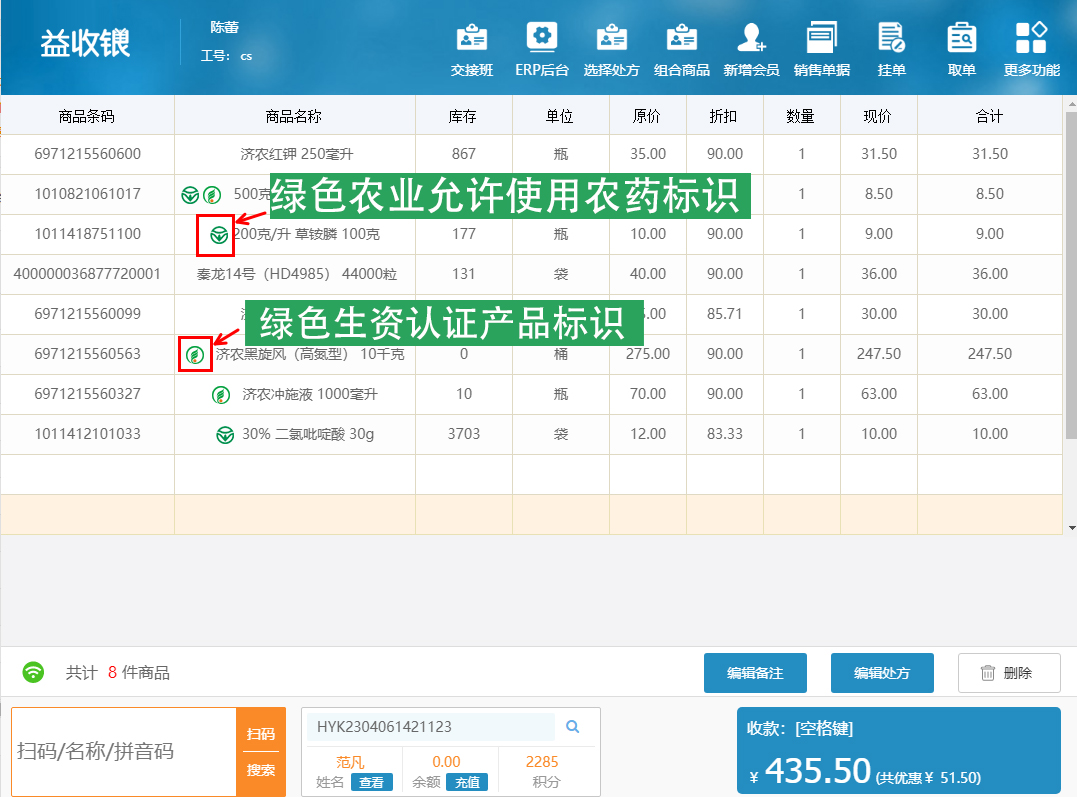
Task: Click the 查看 member name button
Action: pos(371,782)
